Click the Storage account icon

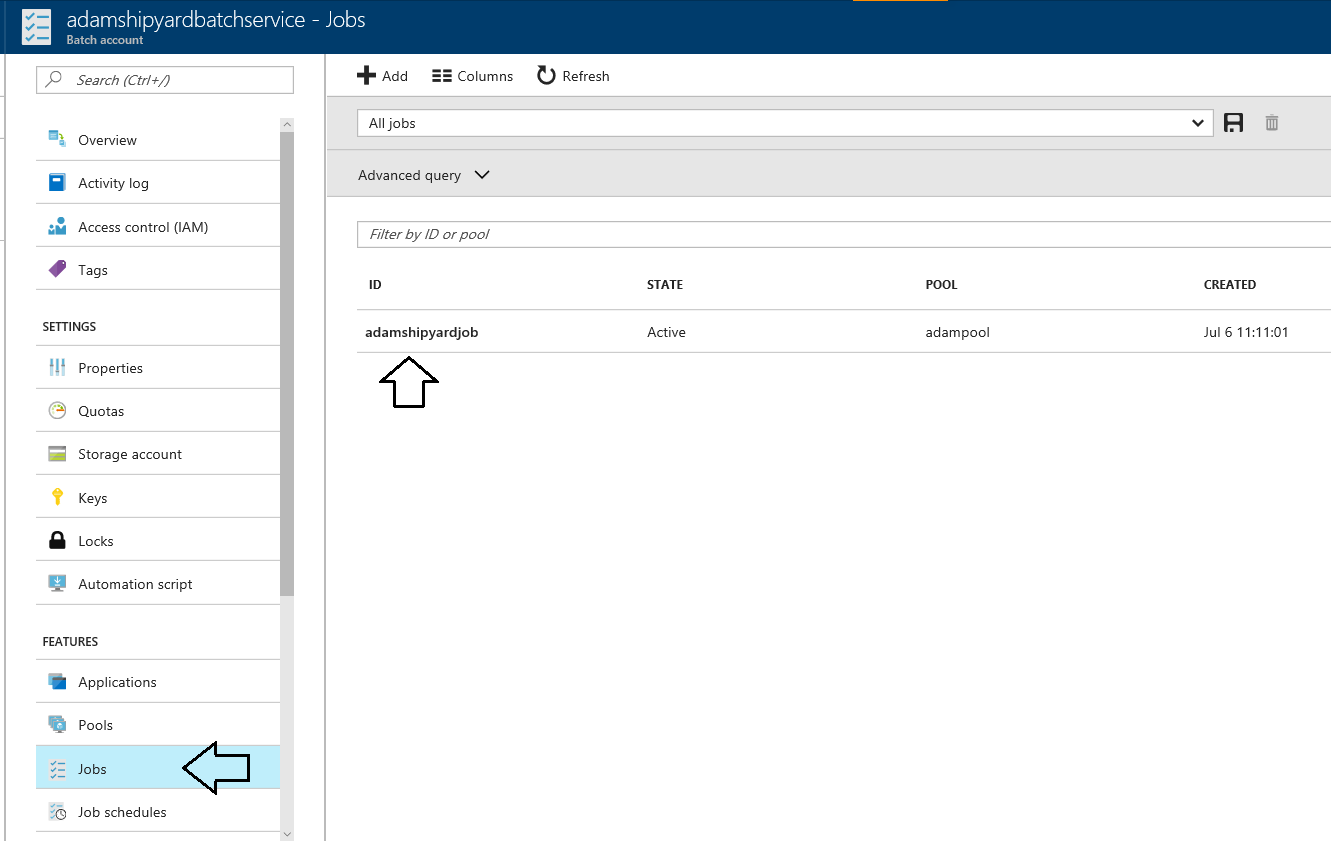coord(57,453)
